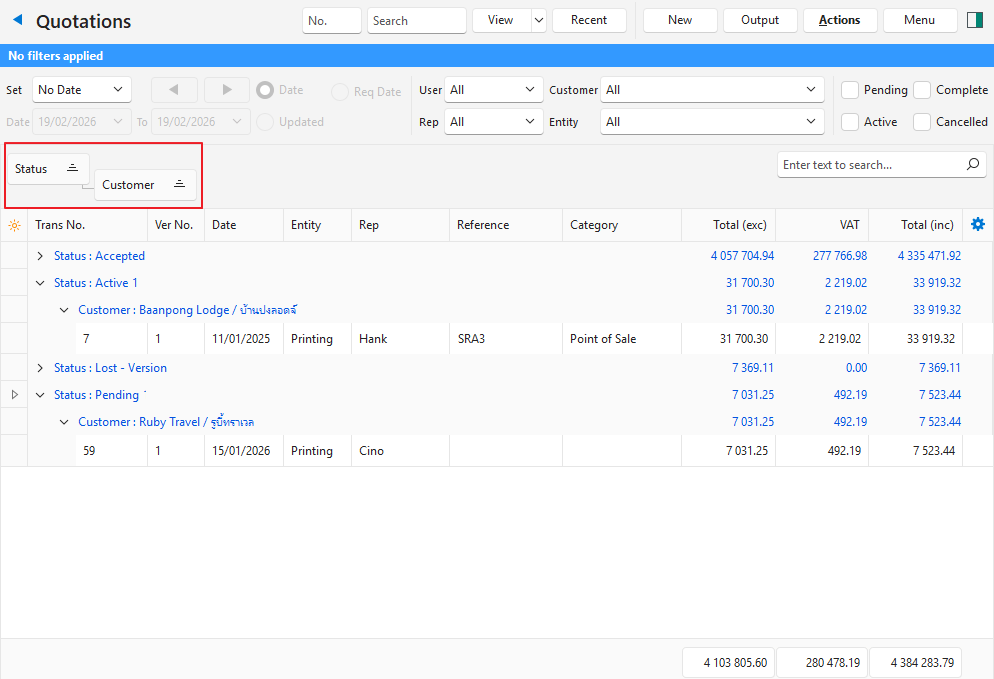Click the next date arrow button

(227, 90)
